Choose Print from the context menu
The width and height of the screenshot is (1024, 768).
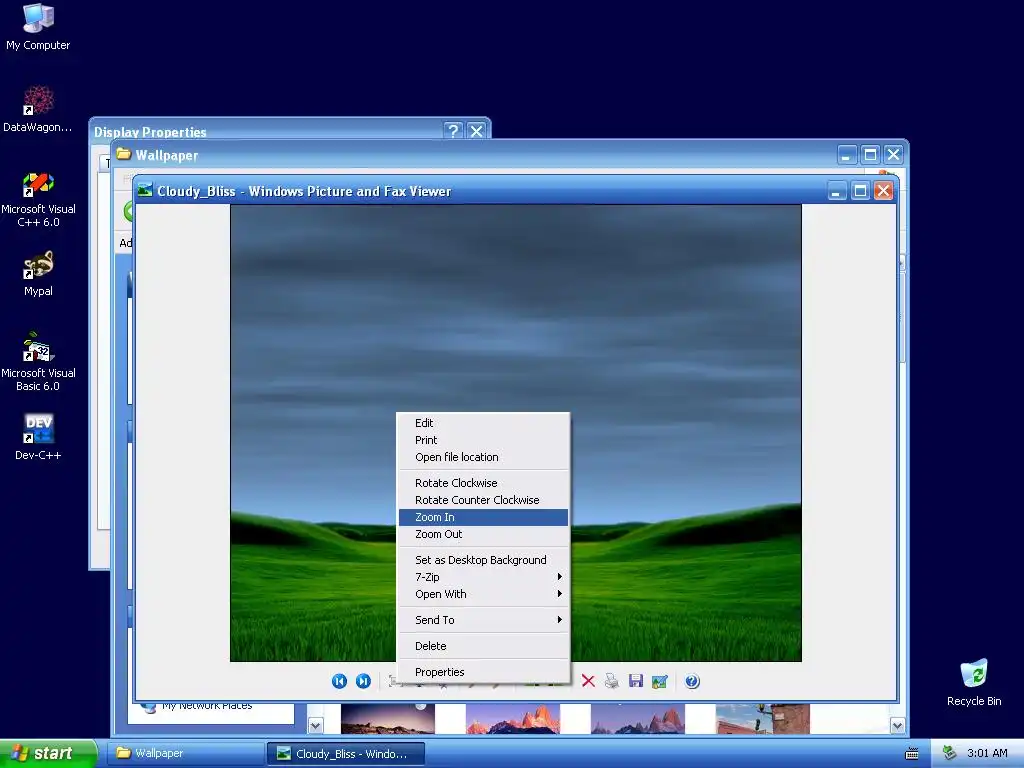click(483, 440)
